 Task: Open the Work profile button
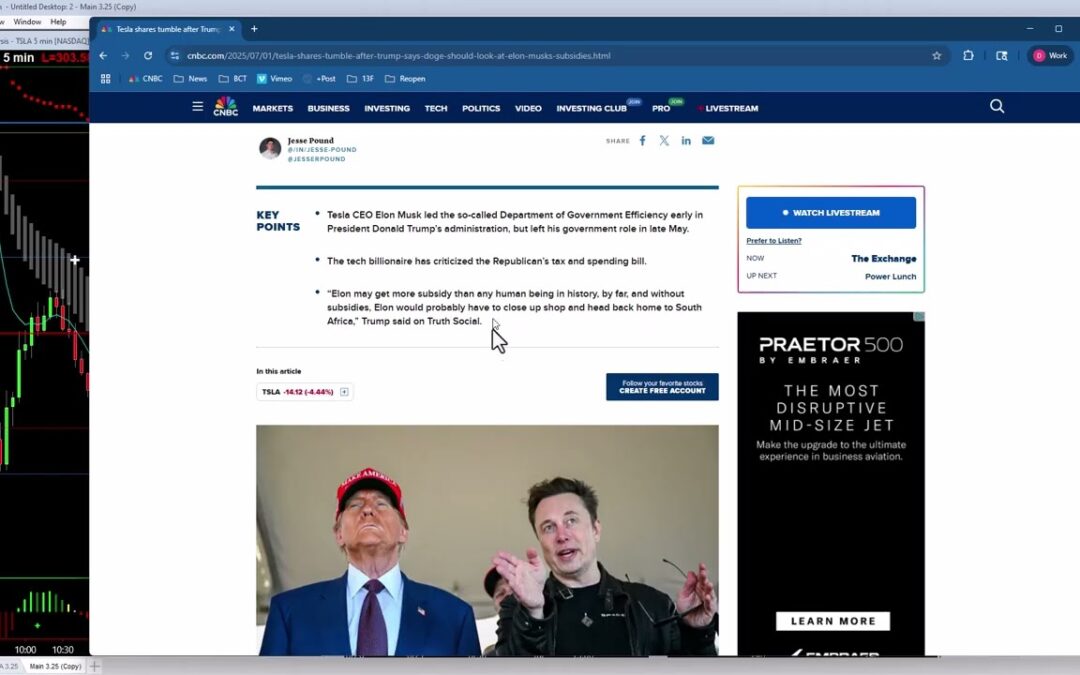[1050, 56]
